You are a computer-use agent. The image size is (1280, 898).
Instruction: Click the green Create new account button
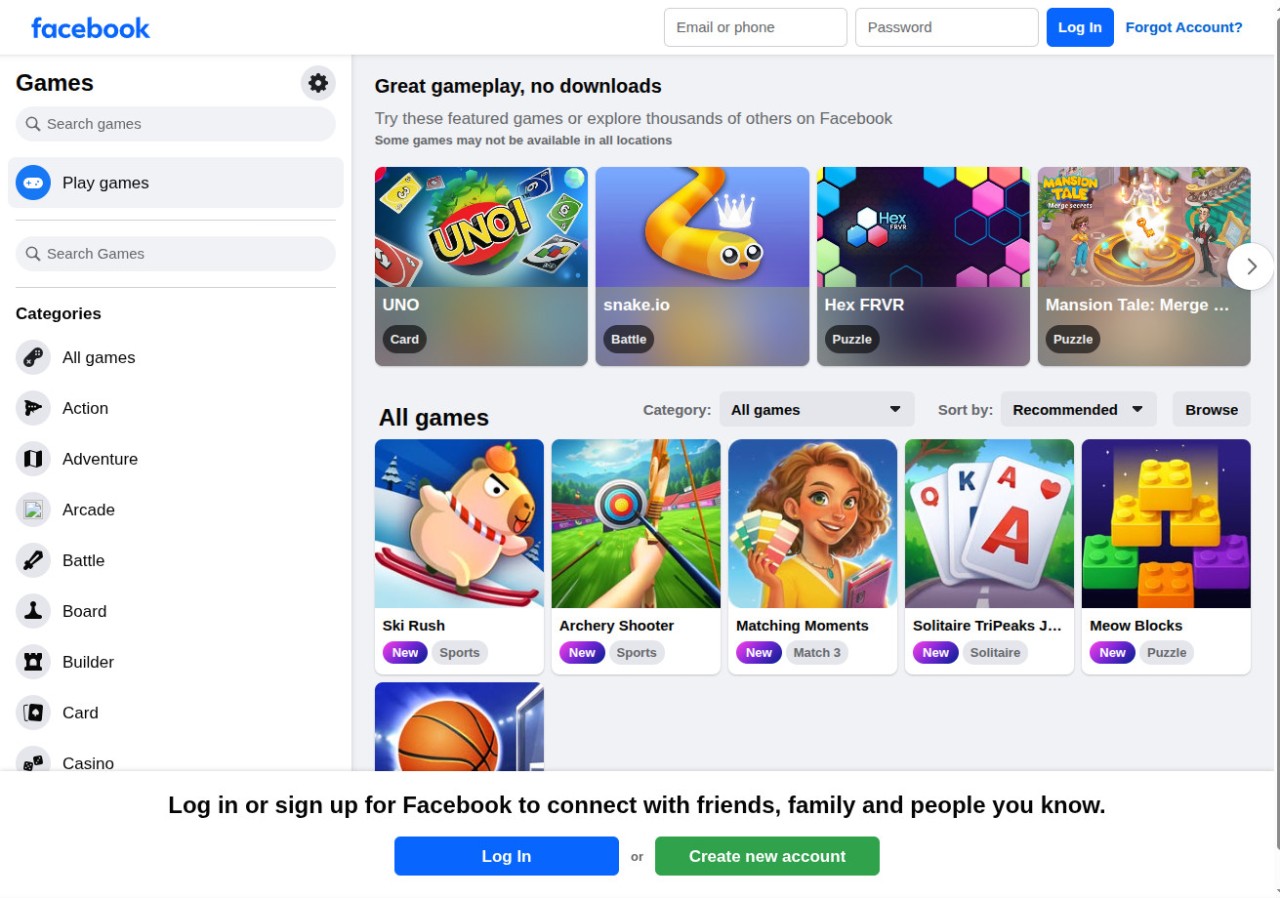767,856
